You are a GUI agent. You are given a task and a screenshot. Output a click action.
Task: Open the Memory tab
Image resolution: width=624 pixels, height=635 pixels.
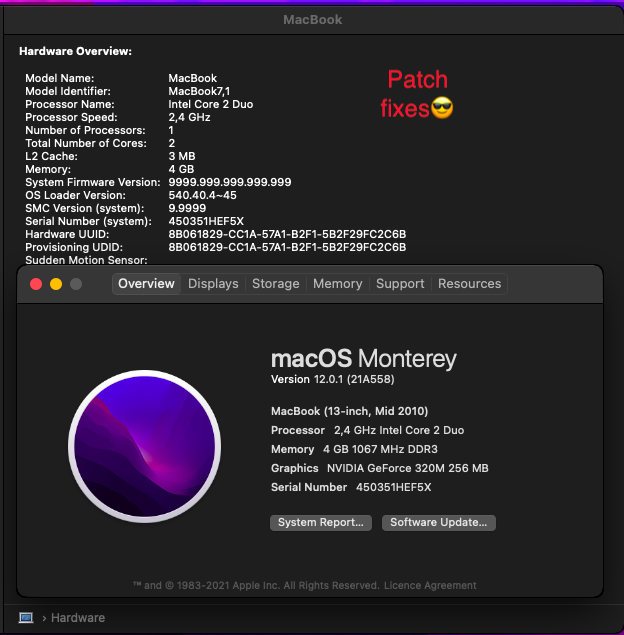338,283
